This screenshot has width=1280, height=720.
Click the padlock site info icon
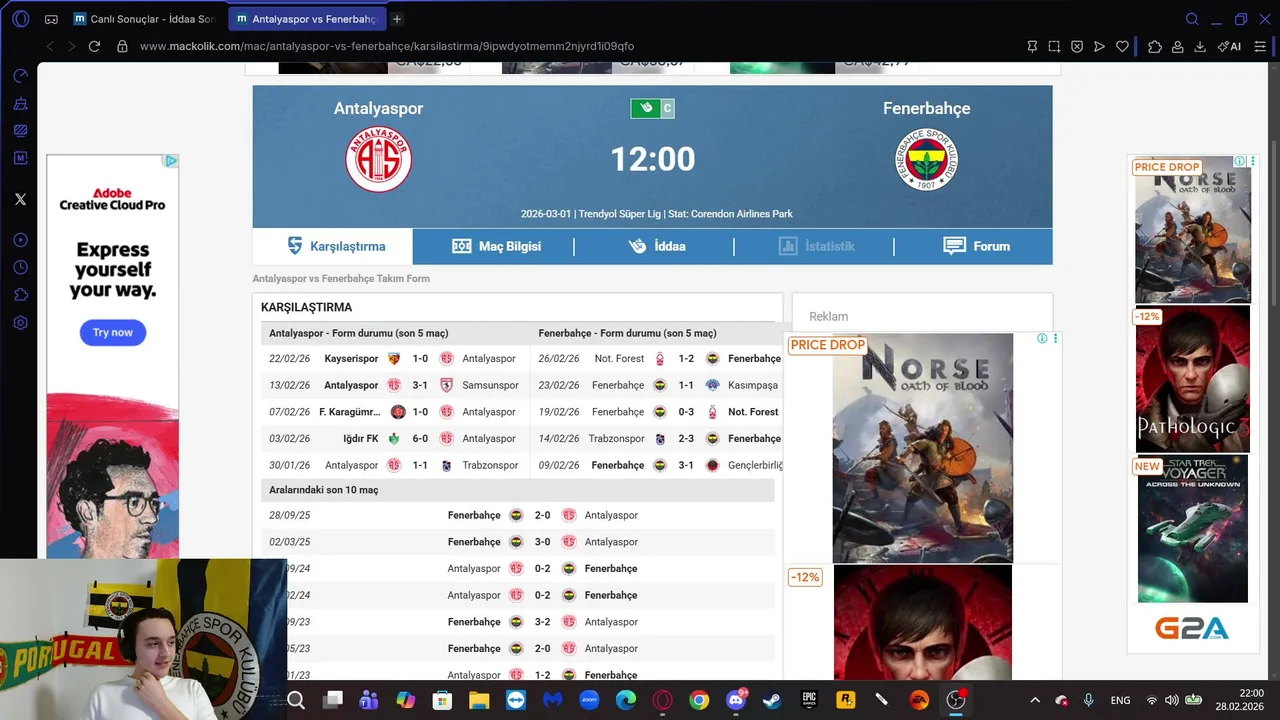tap(122, 46)
